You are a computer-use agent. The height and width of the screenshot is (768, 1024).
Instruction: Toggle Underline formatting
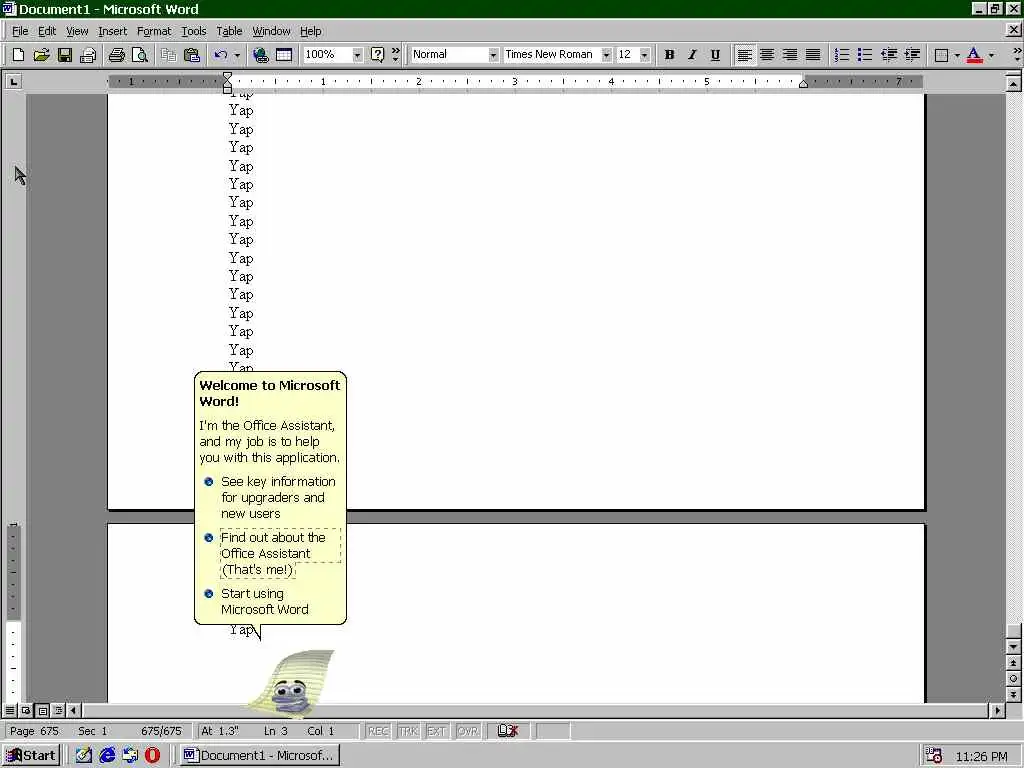pyautogui.click(x=715, y=55)
